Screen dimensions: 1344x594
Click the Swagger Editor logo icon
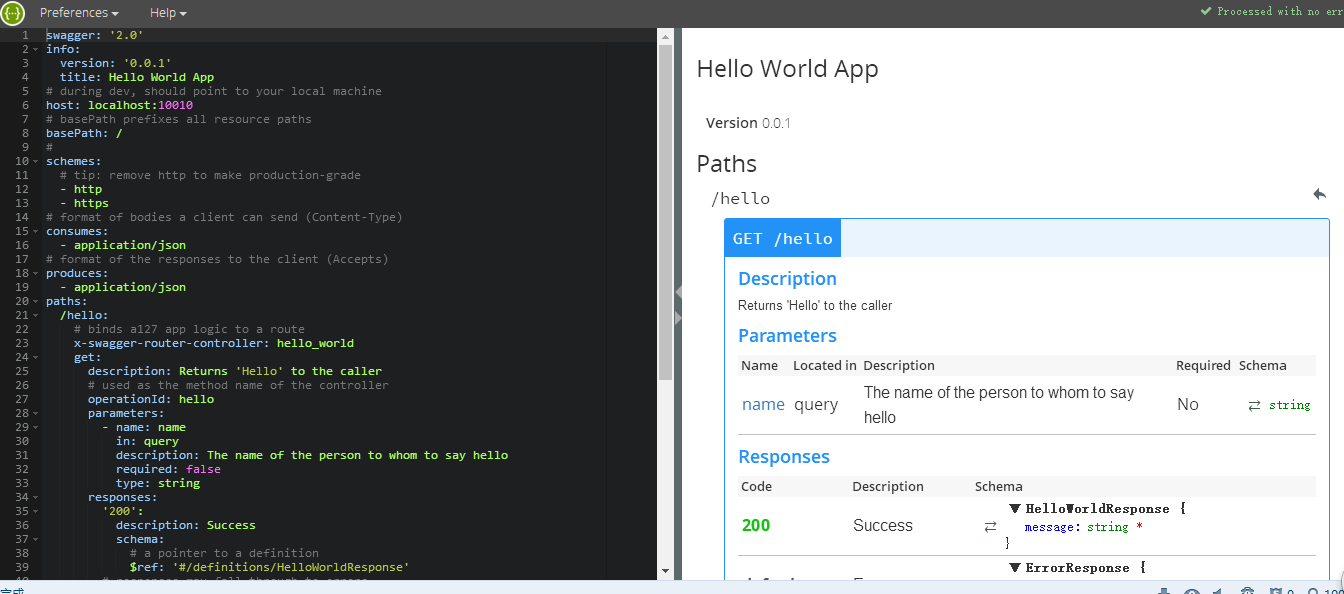[13, 13]
